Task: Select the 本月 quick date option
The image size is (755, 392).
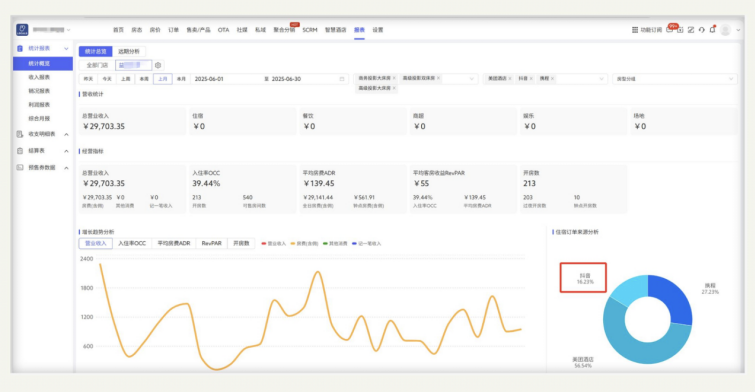Action: pos(181,79)
